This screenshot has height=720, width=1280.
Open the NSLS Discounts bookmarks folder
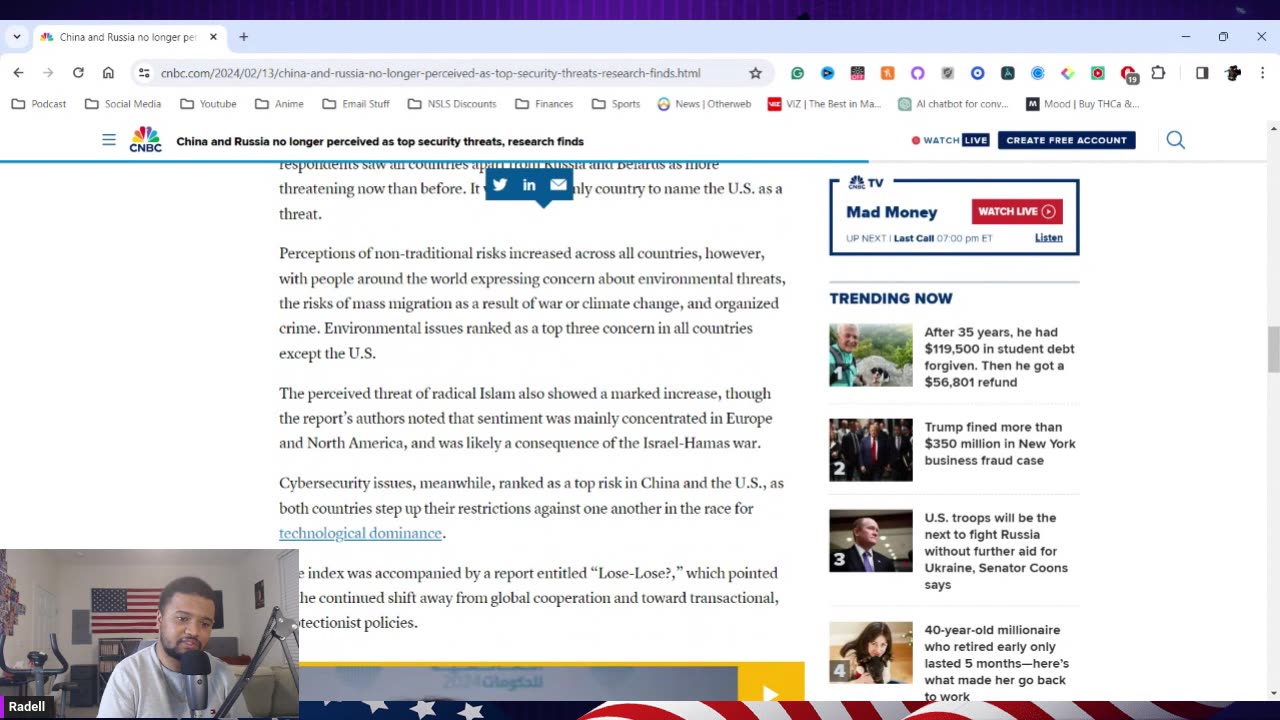tap(452, 104)
